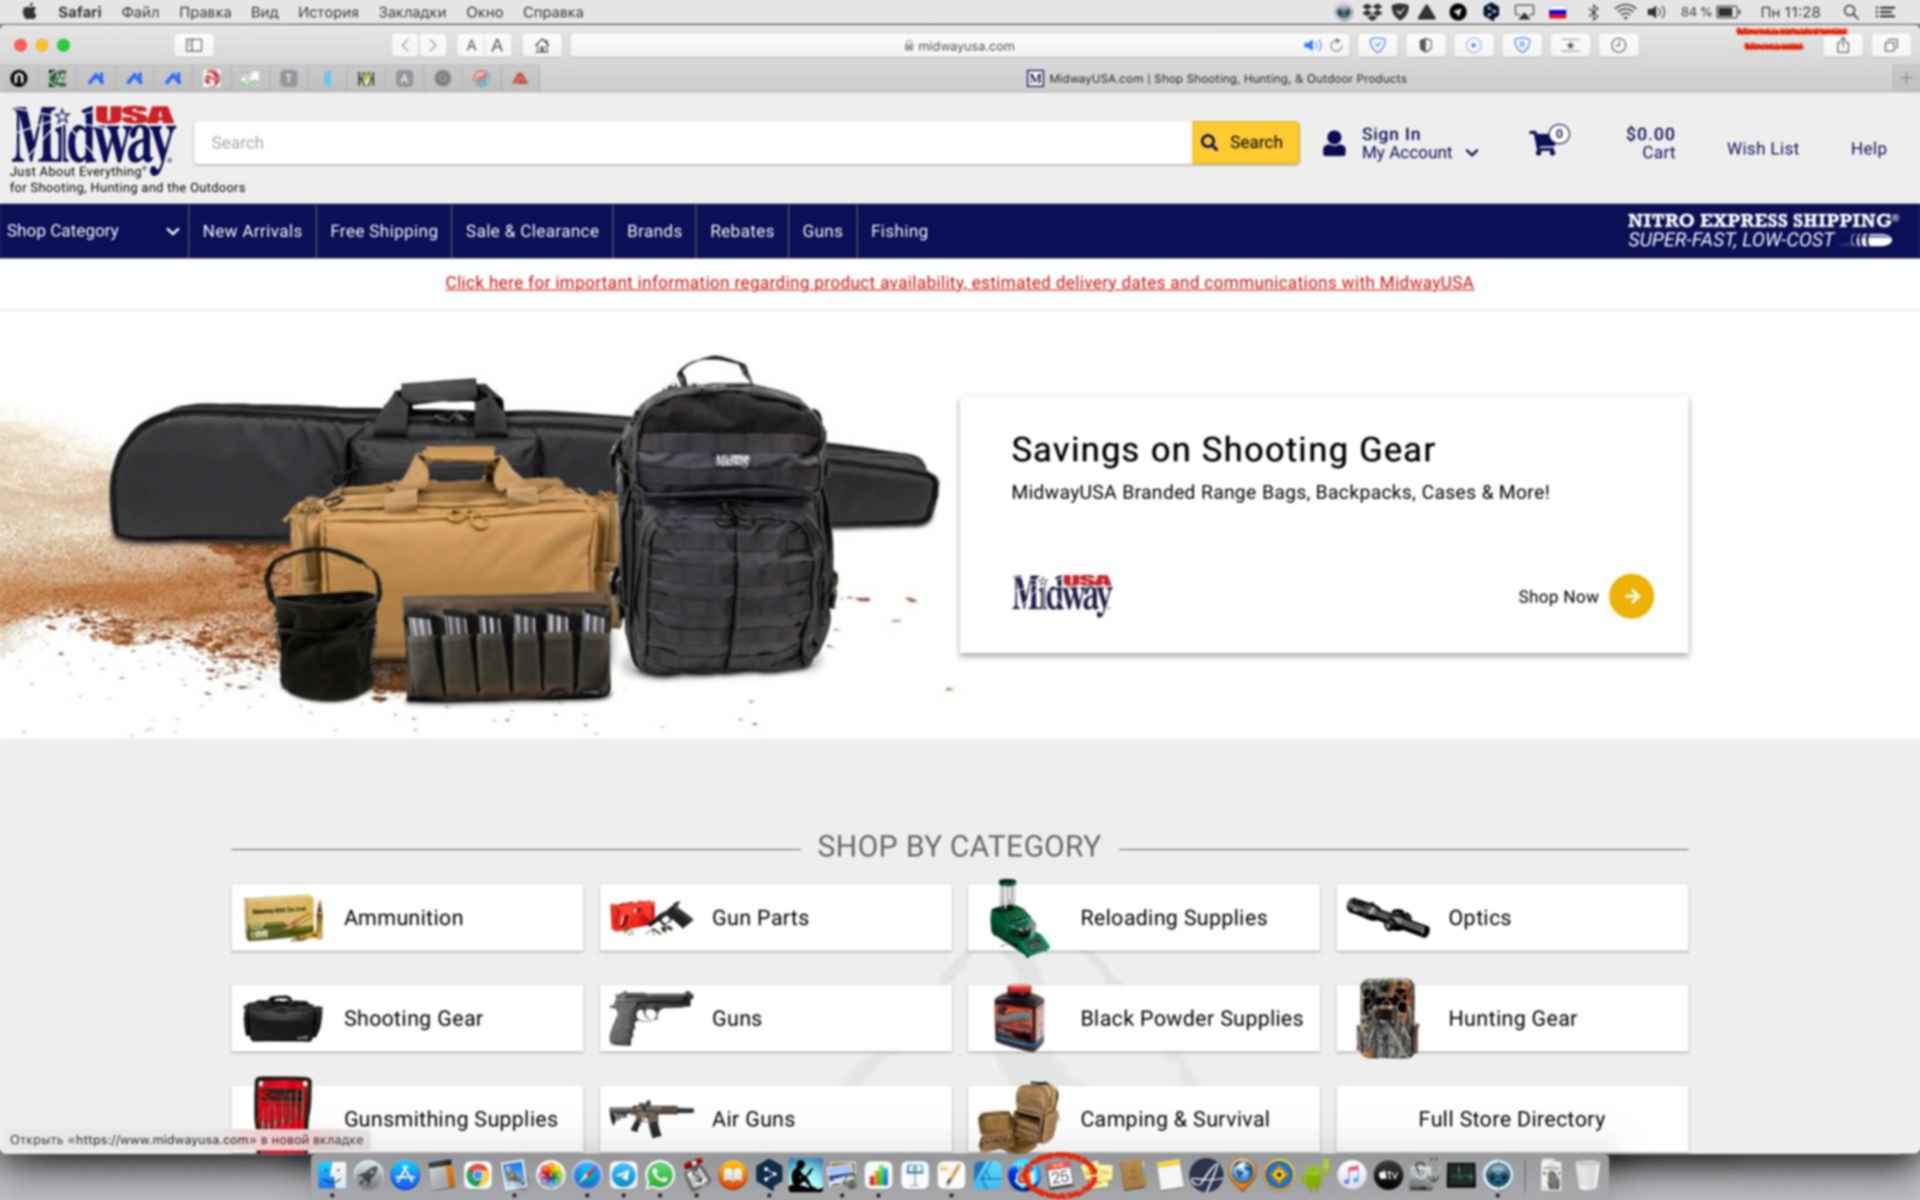Screen dimensions: 1920x1200
Task: Expand the Shop Category dropdown
Action: (93, 231)
